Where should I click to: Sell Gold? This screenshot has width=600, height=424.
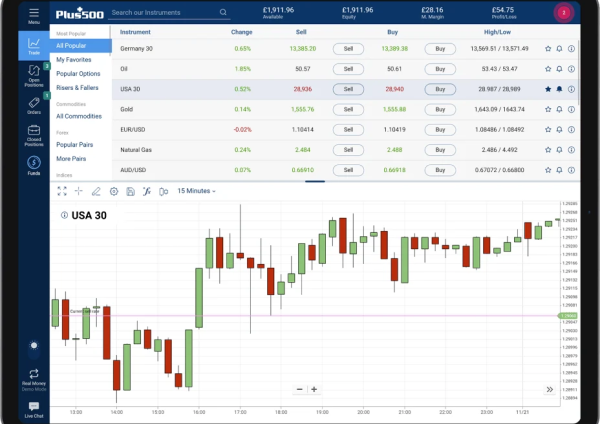point(348,109)
